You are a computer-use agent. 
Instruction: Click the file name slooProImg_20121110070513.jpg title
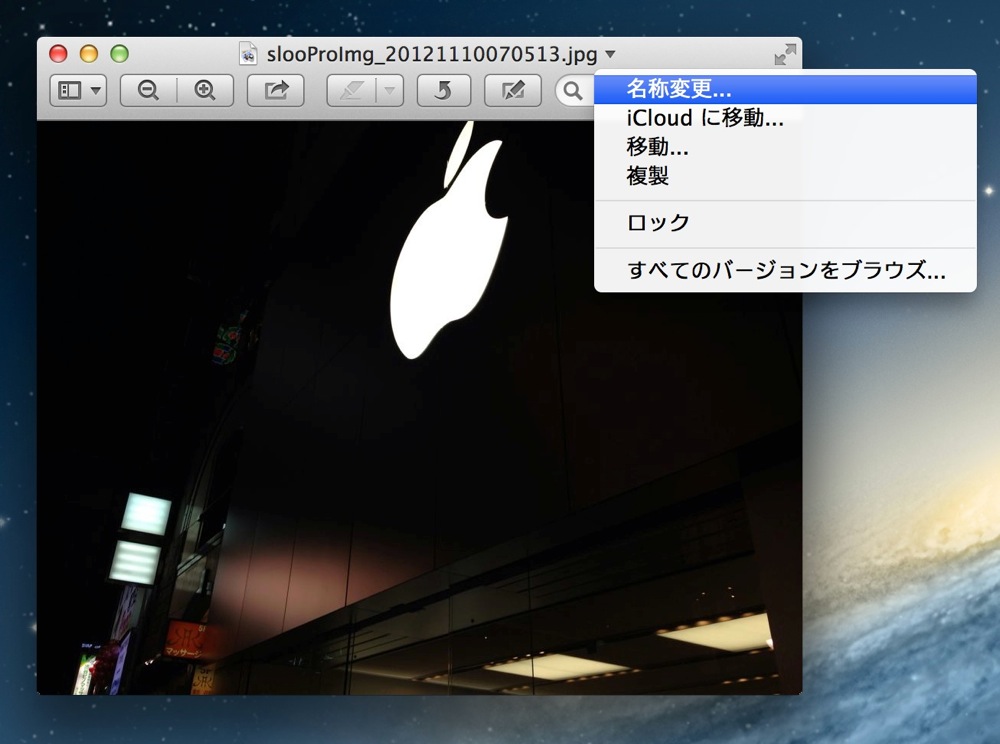pos(432,54)
